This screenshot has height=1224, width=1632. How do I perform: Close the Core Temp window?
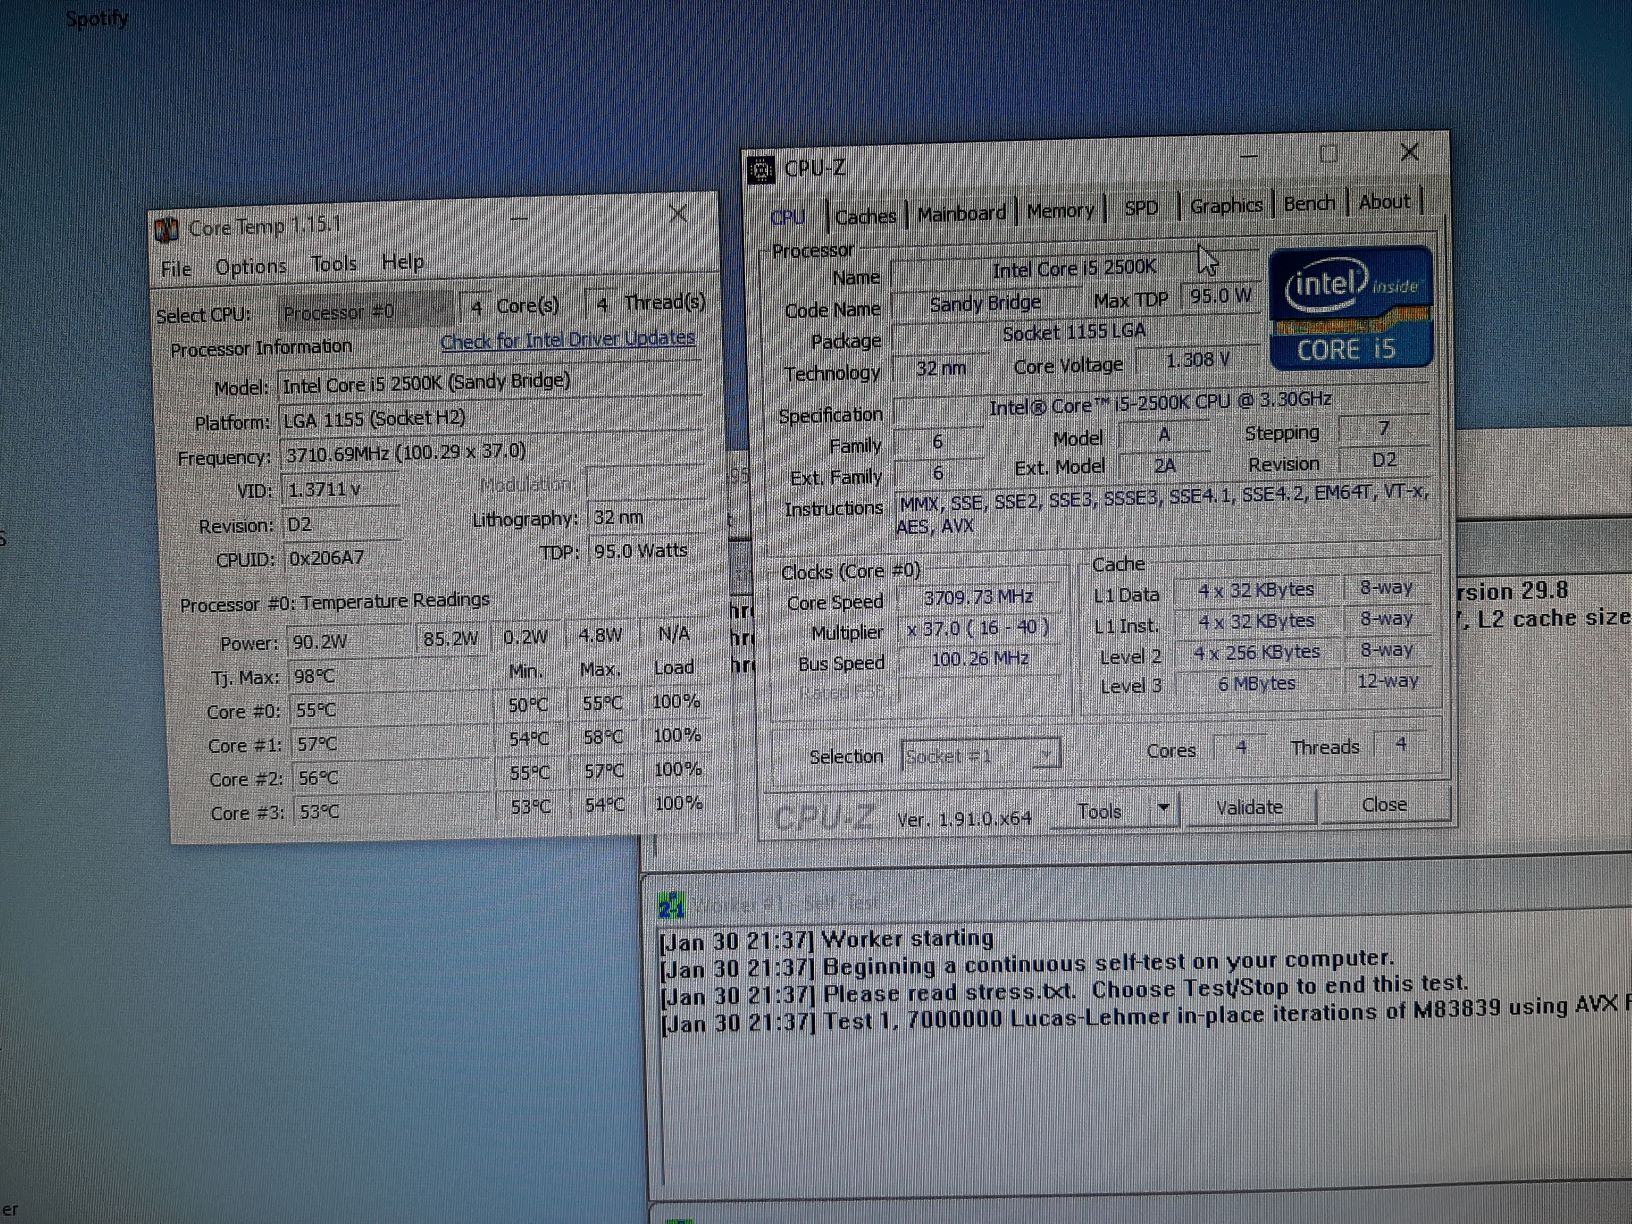678,212
